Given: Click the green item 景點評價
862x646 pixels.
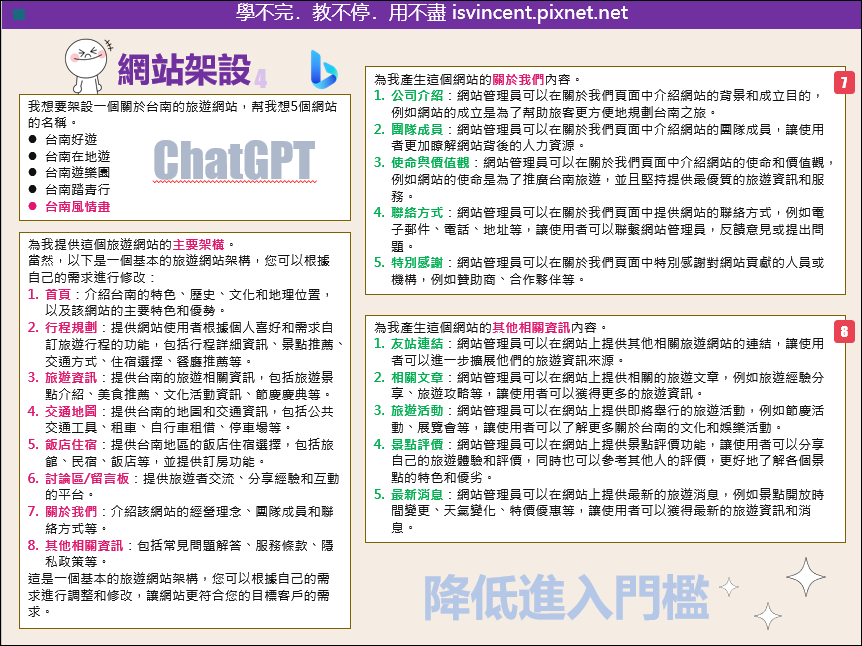Looking at the screenshot, I should coord(417,444).
